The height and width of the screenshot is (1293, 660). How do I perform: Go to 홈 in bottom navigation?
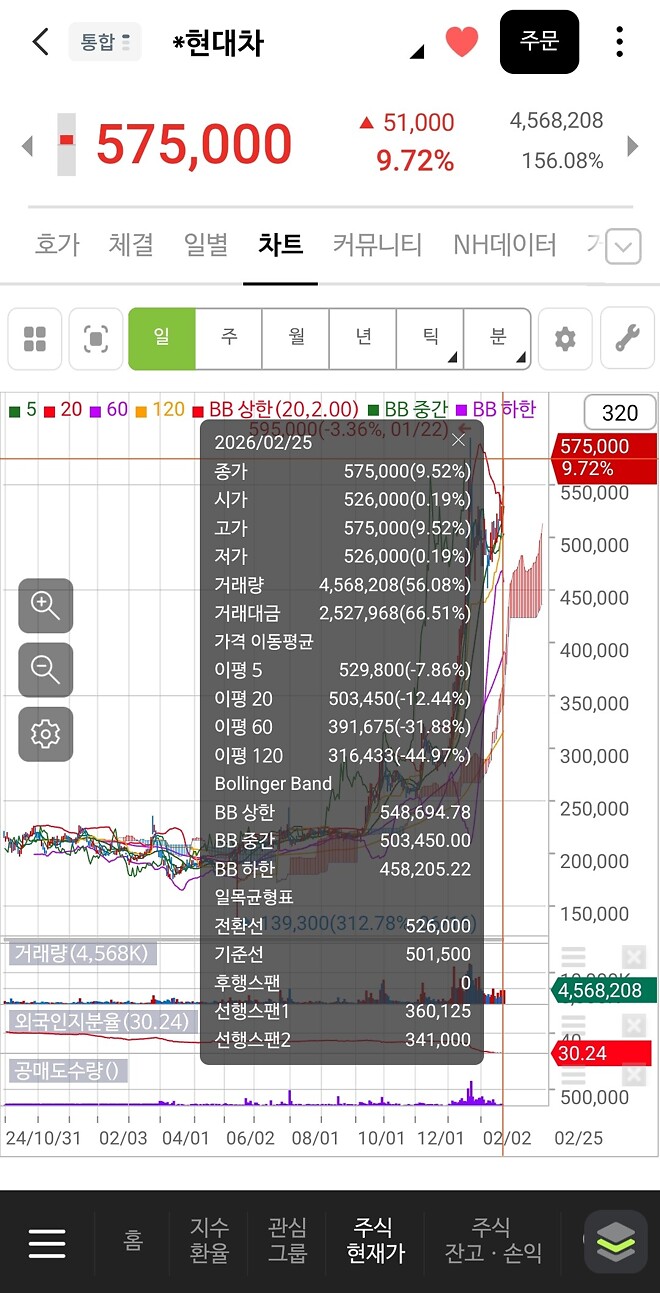[133, 1241]
